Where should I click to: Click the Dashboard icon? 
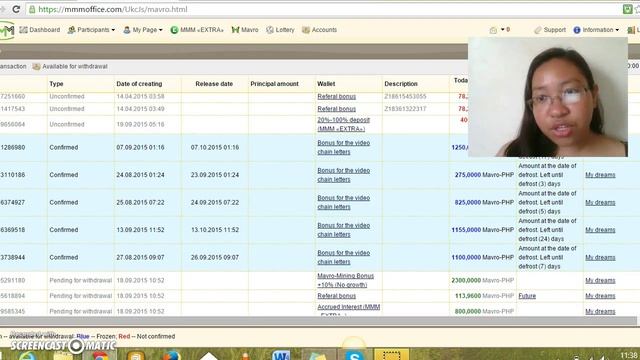click(x=23, y=30)
